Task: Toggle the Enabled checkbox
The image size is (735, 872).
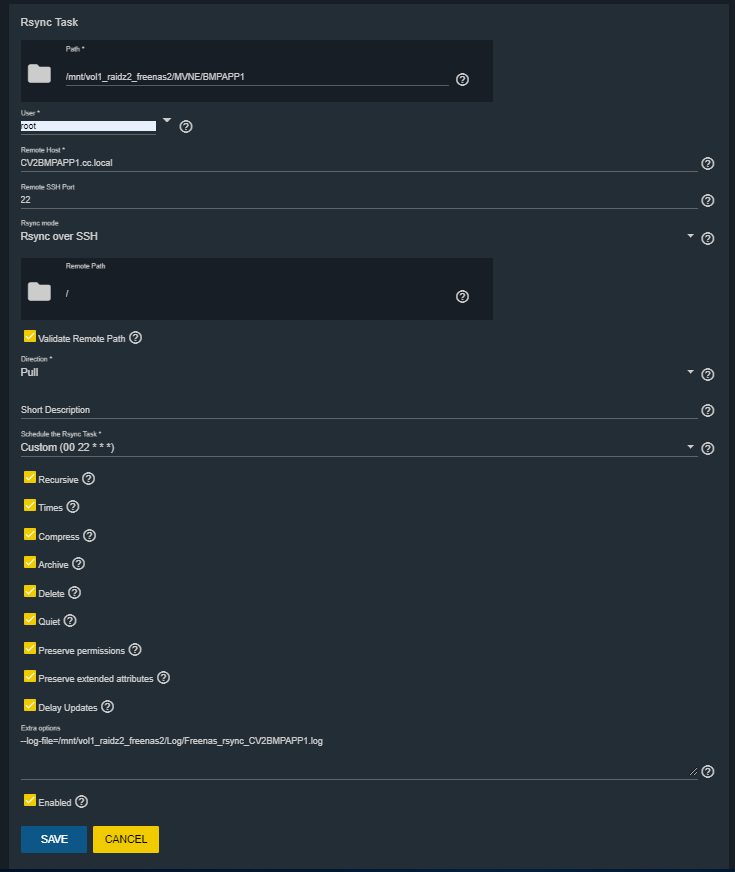Action: [29, 800]
